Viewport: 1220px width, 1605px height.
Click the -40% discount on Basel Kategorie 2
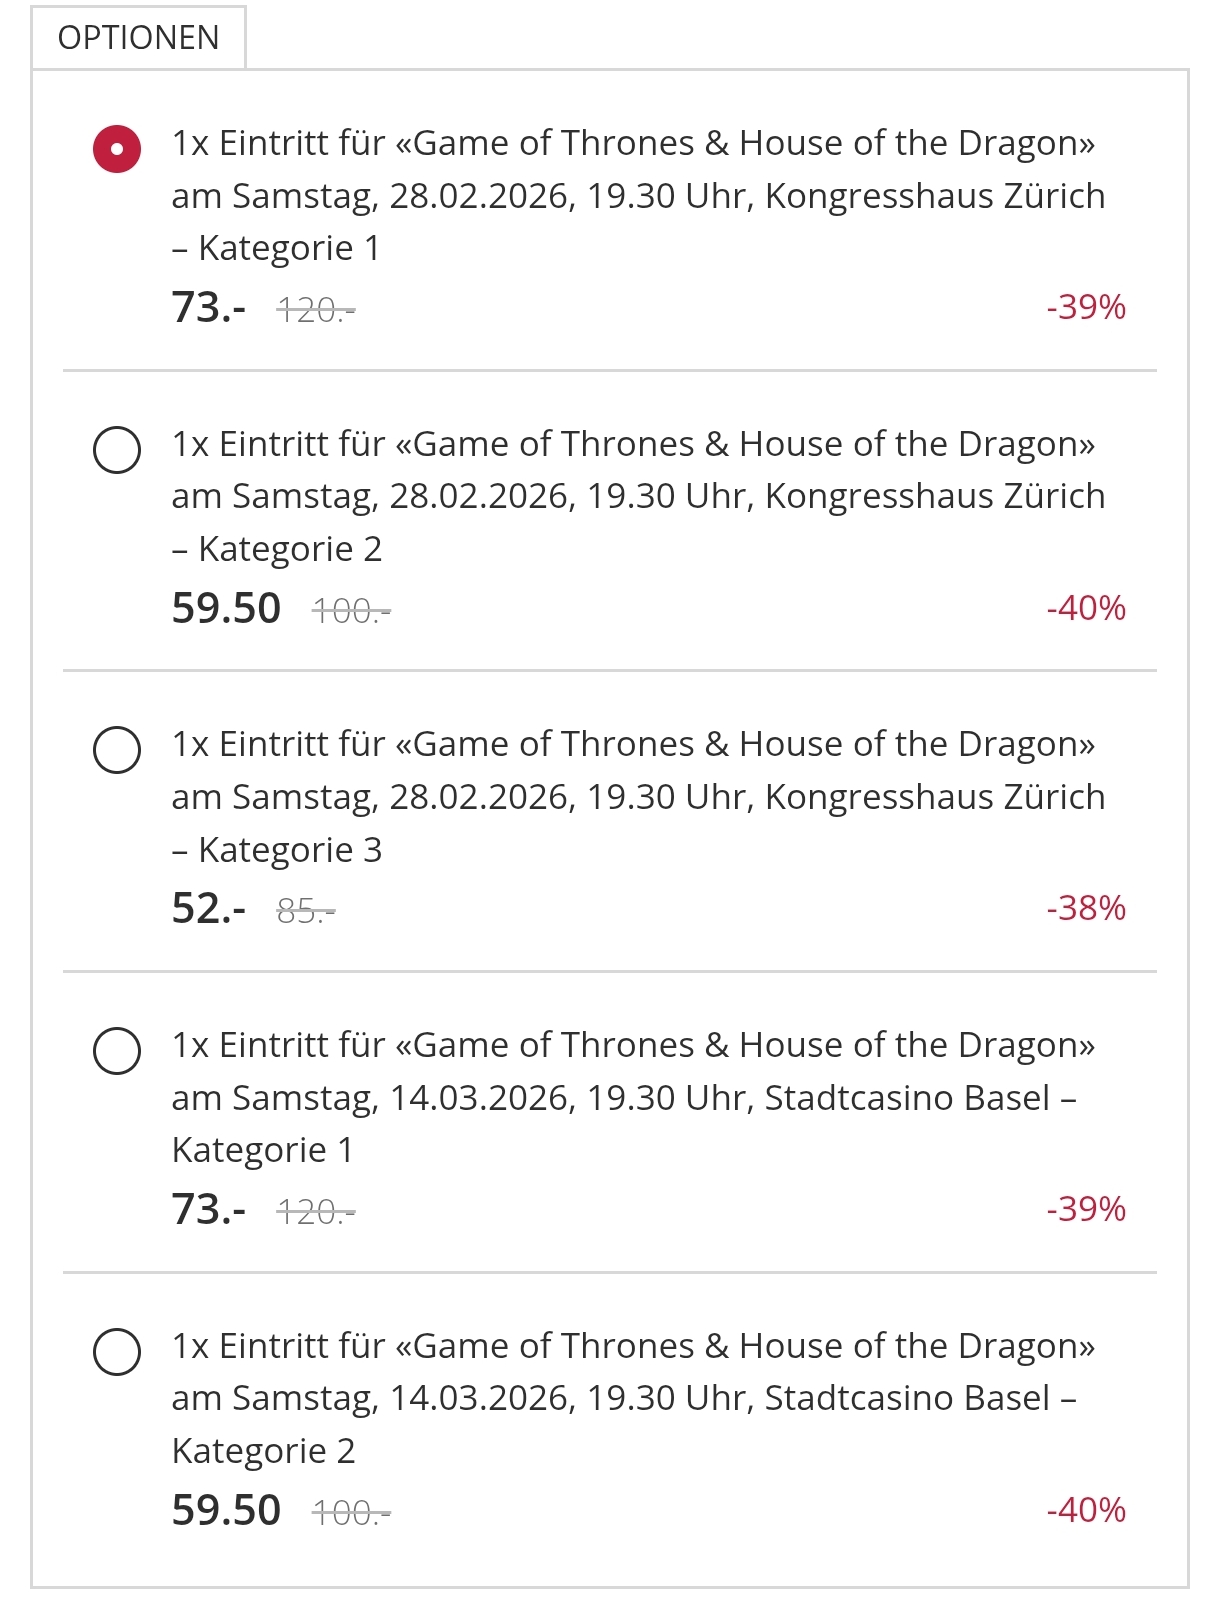click(1086, 1510)
